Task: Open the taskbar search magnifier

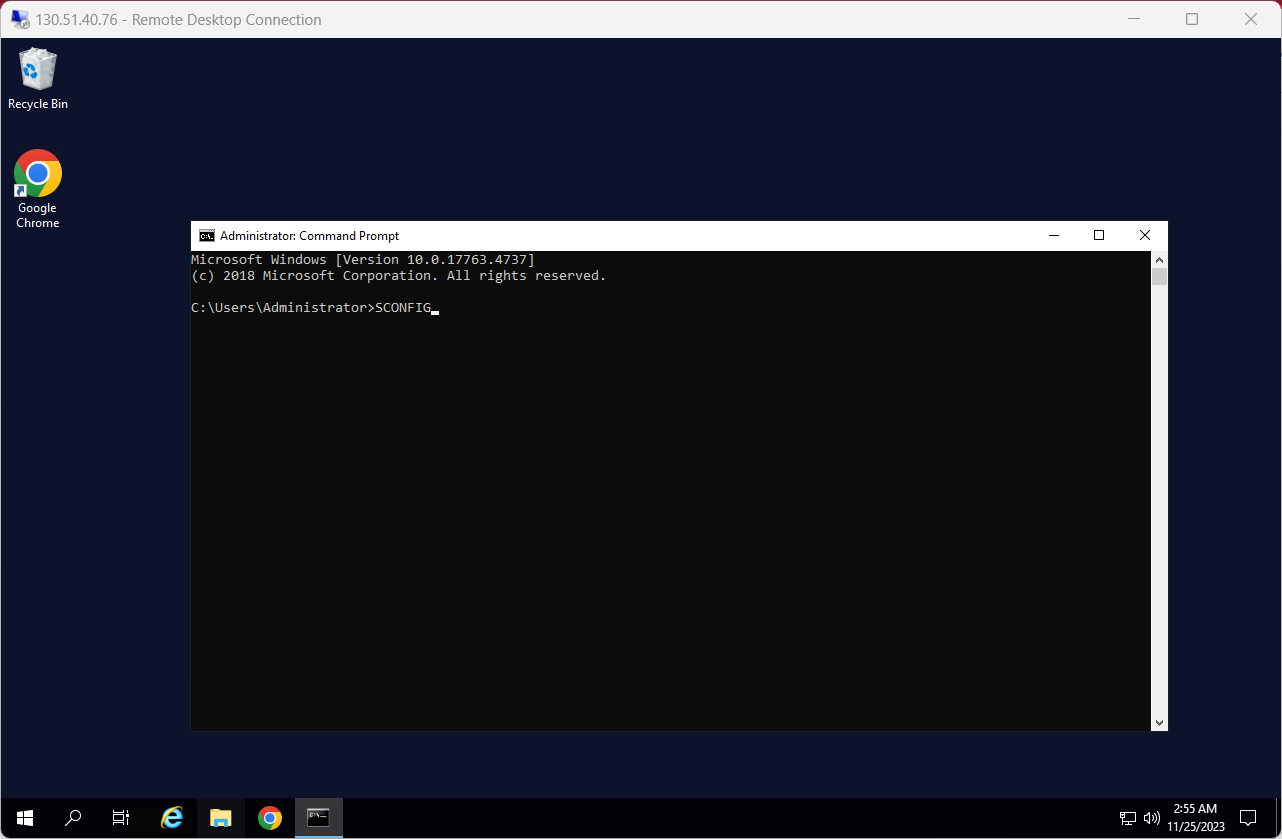Action: click(x=73, y=817)
